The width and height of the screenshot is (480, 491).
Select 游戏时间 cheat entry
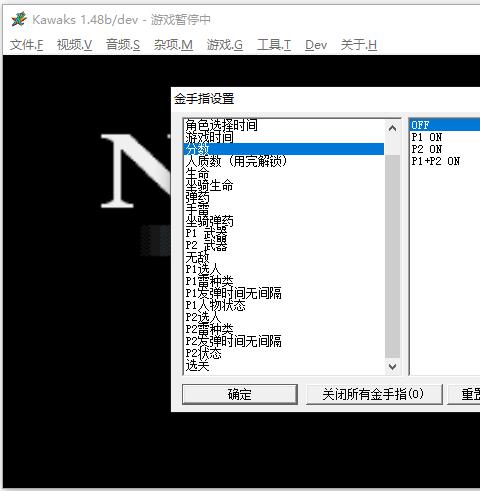[284, 137]
